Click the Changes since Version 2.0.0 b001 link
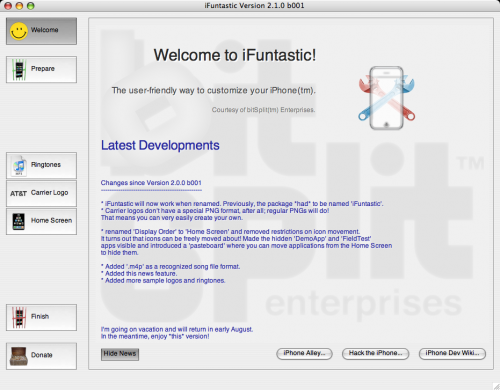This screenshot has width=500, height=390. (151, 183)
